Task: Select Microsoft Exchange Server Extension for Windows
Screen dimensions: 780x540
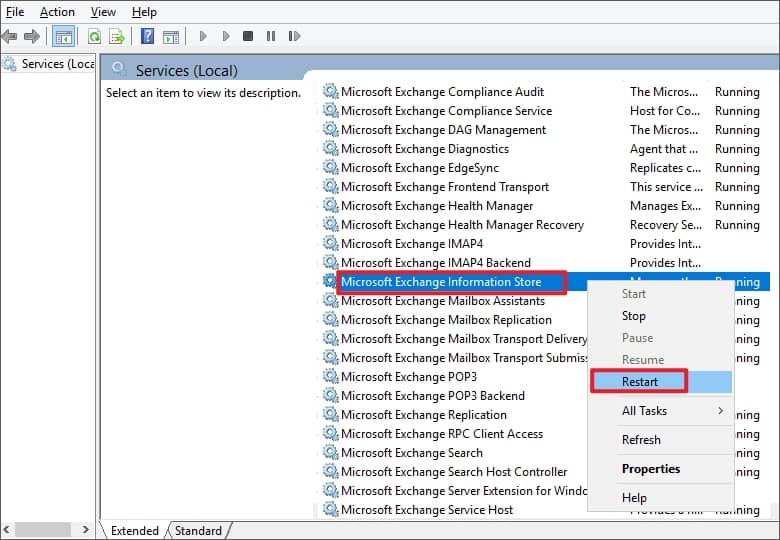Action: (464, 491)
